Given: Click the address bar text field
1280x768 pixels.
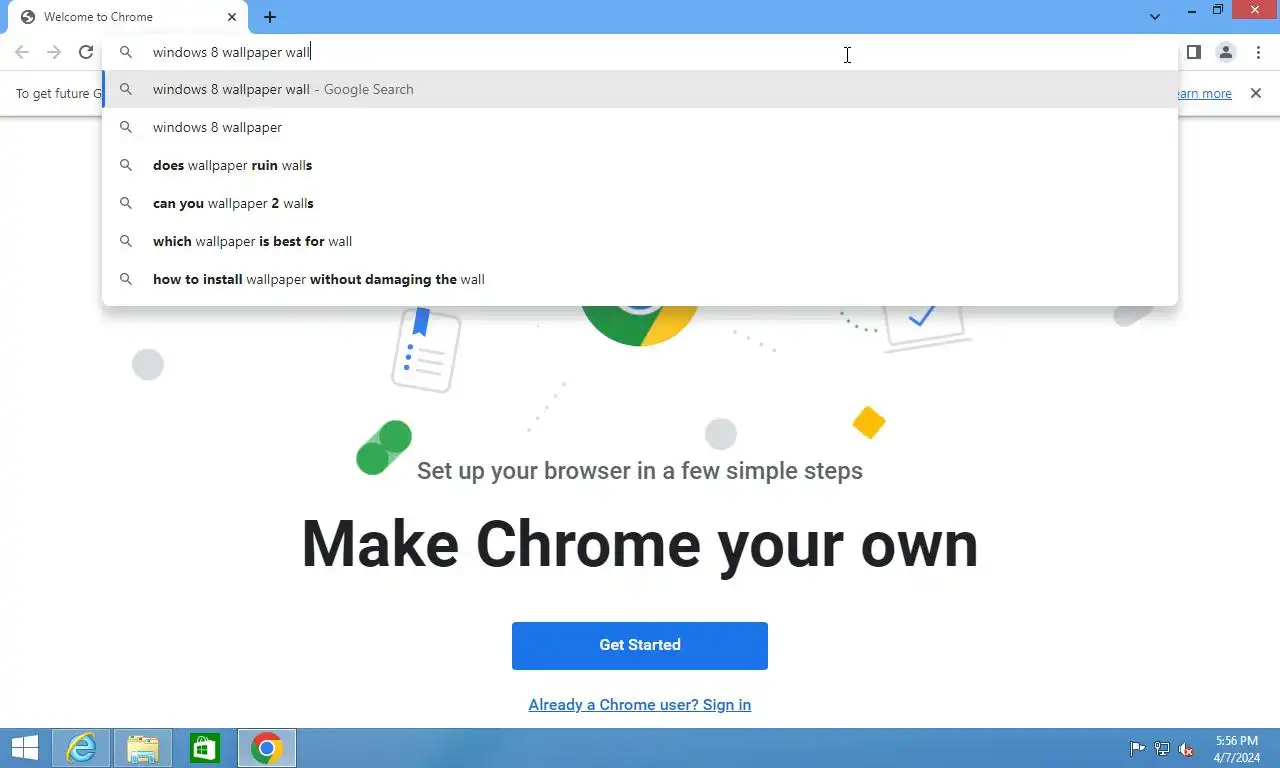Looking at the screenshot, I should (x=640, y=52).
